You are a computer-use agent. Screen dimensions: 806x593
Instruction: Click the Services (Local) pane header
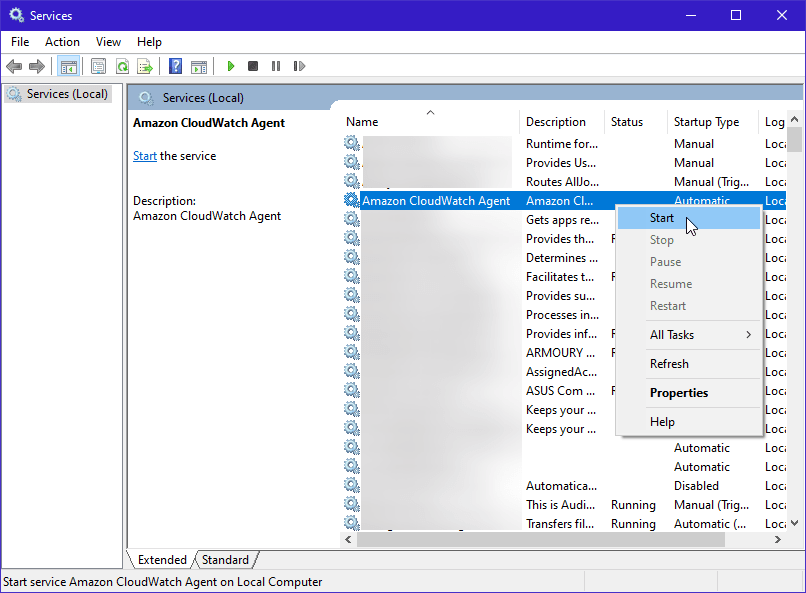pyautogui.click(x=203, y=98)
